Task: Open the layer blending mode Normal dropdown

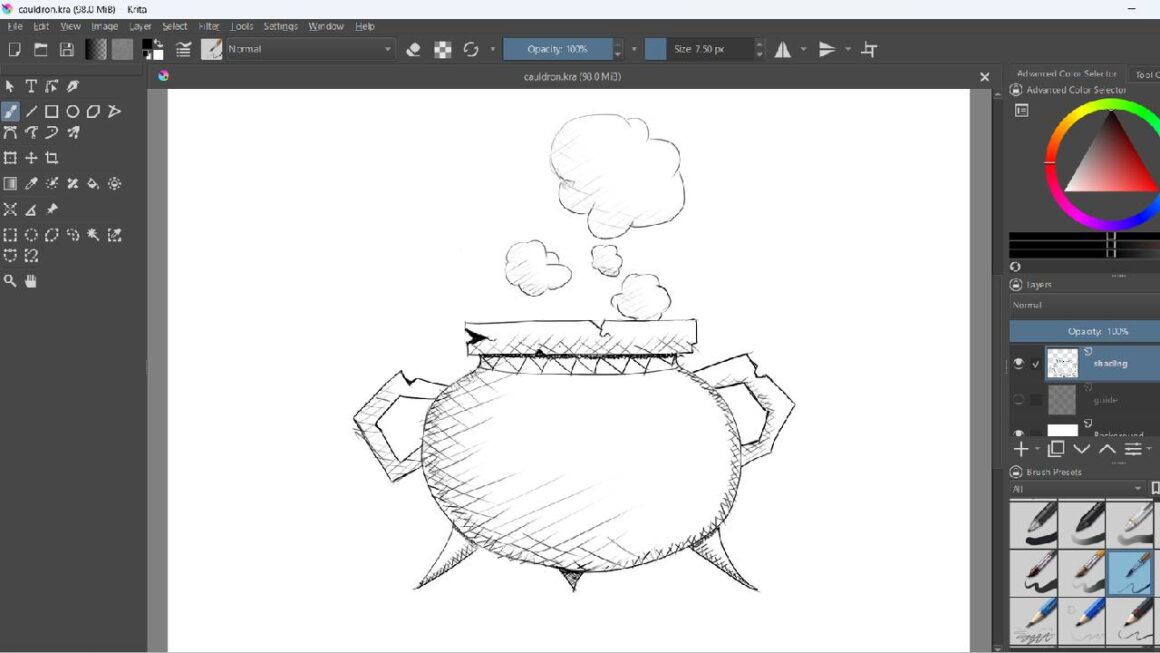Action: pos(1085,305)
